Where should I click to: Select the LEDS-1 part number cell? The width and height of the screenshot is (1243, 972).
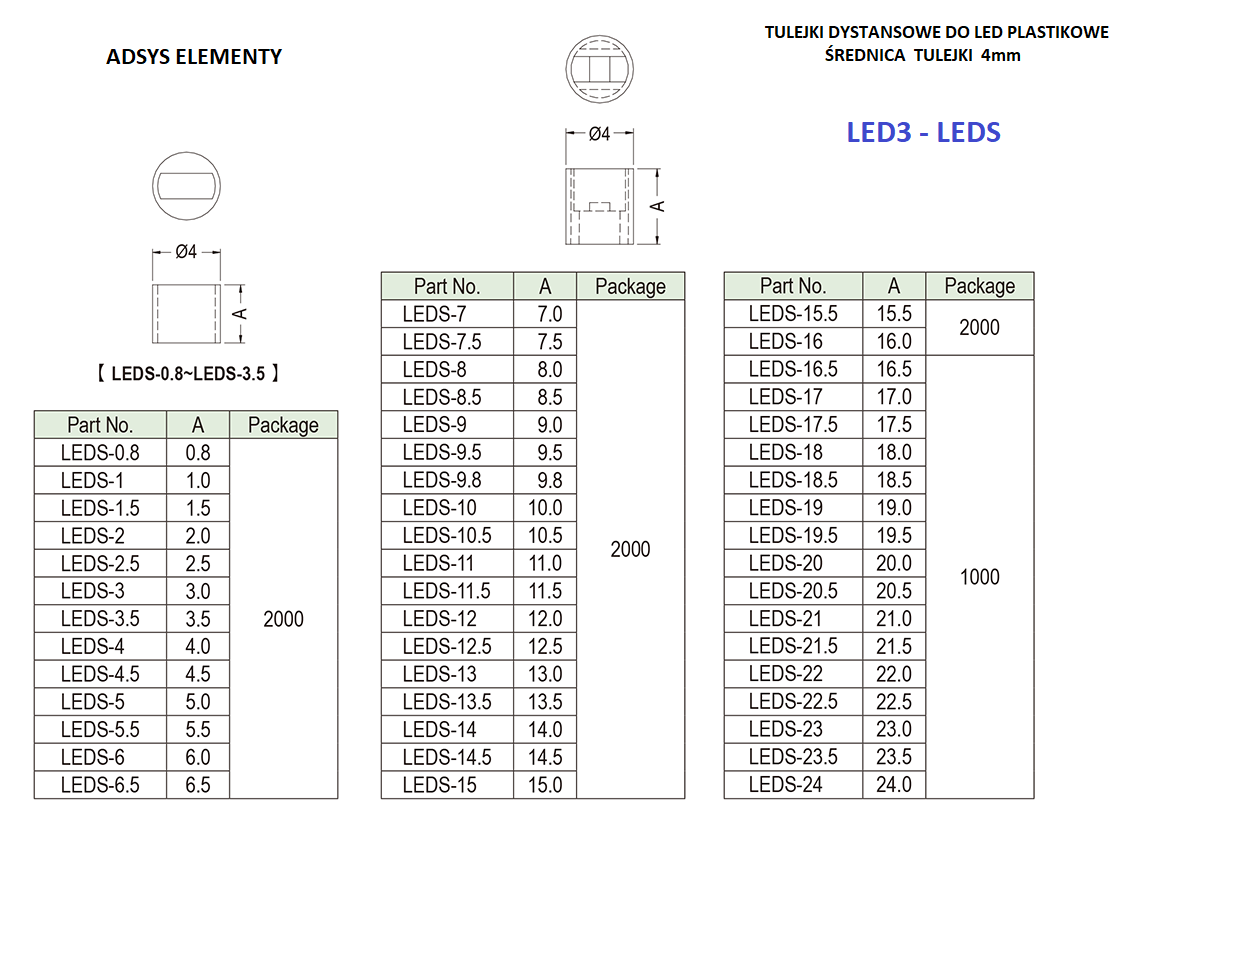(100, 481)
